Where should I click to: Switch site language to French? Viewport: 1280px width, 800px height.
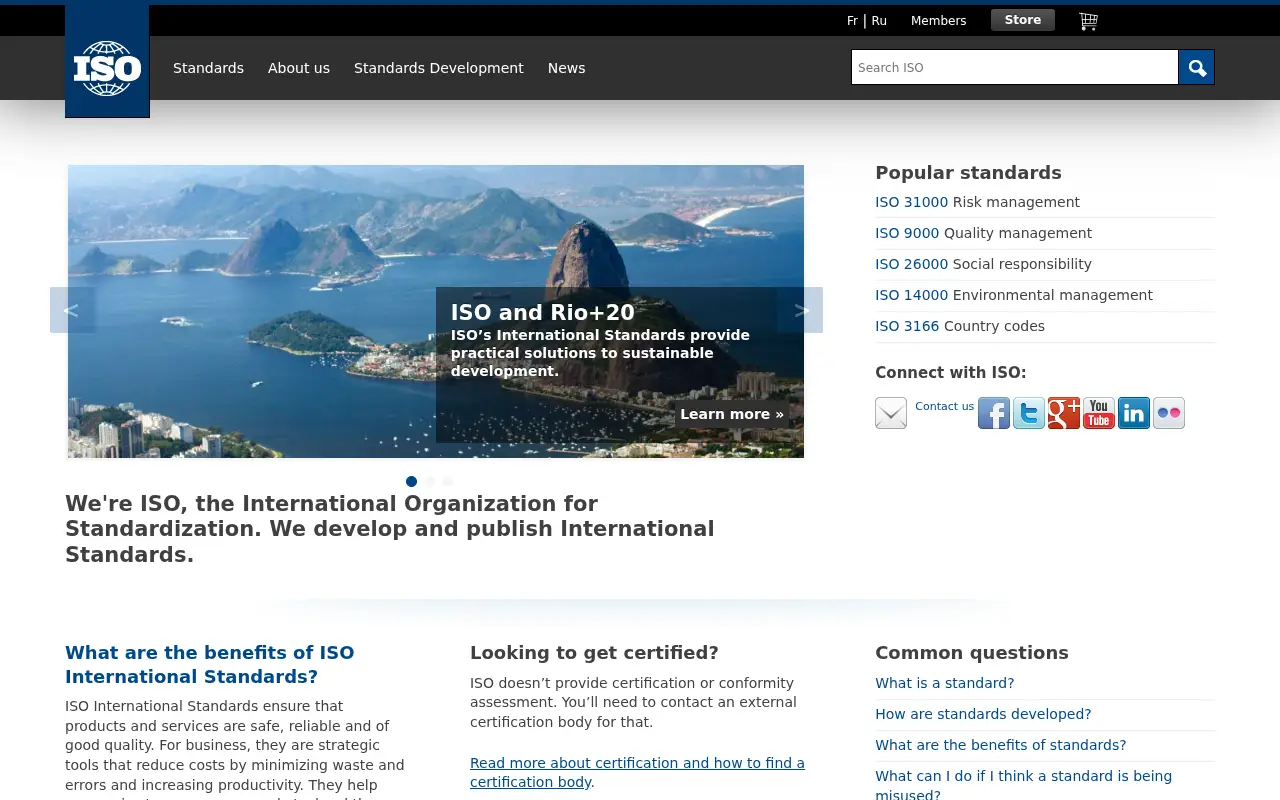pos(852,21)
